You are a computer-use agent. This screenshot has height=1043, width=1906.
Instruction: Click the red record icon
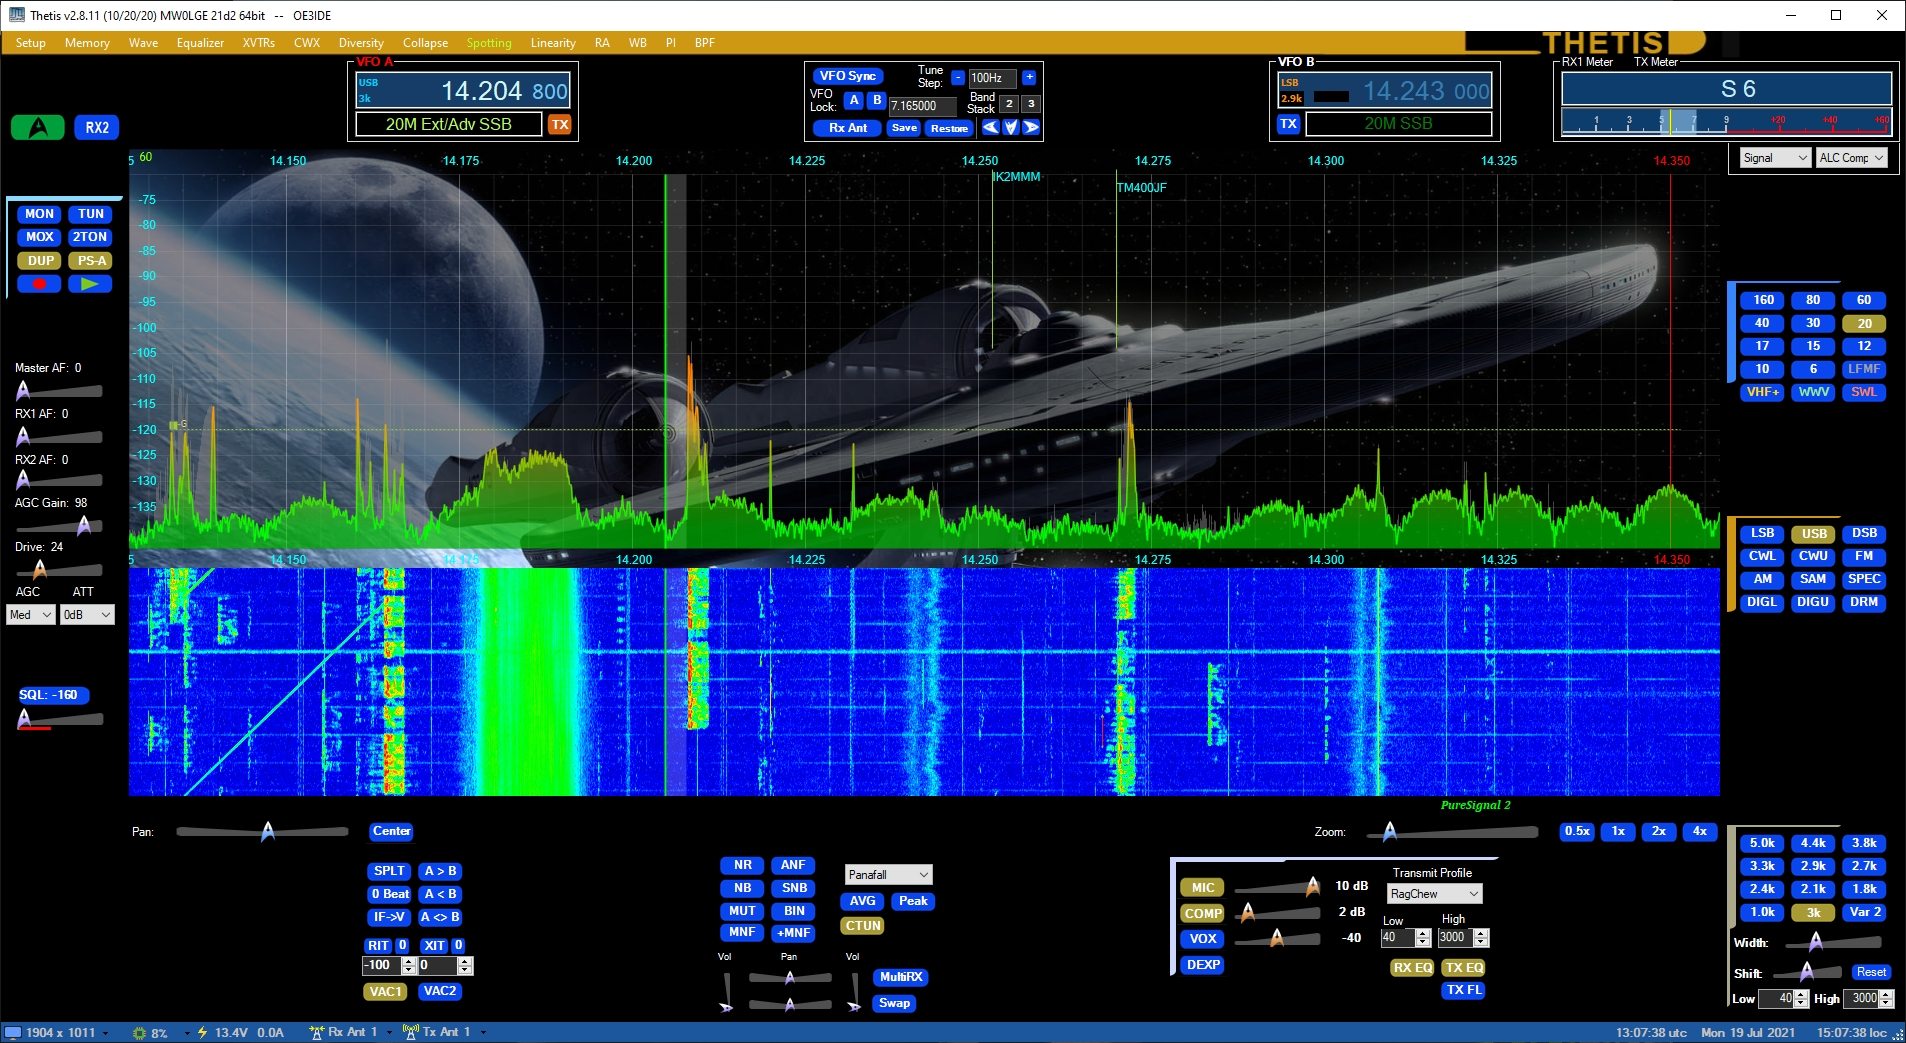[x=39, y=284]
